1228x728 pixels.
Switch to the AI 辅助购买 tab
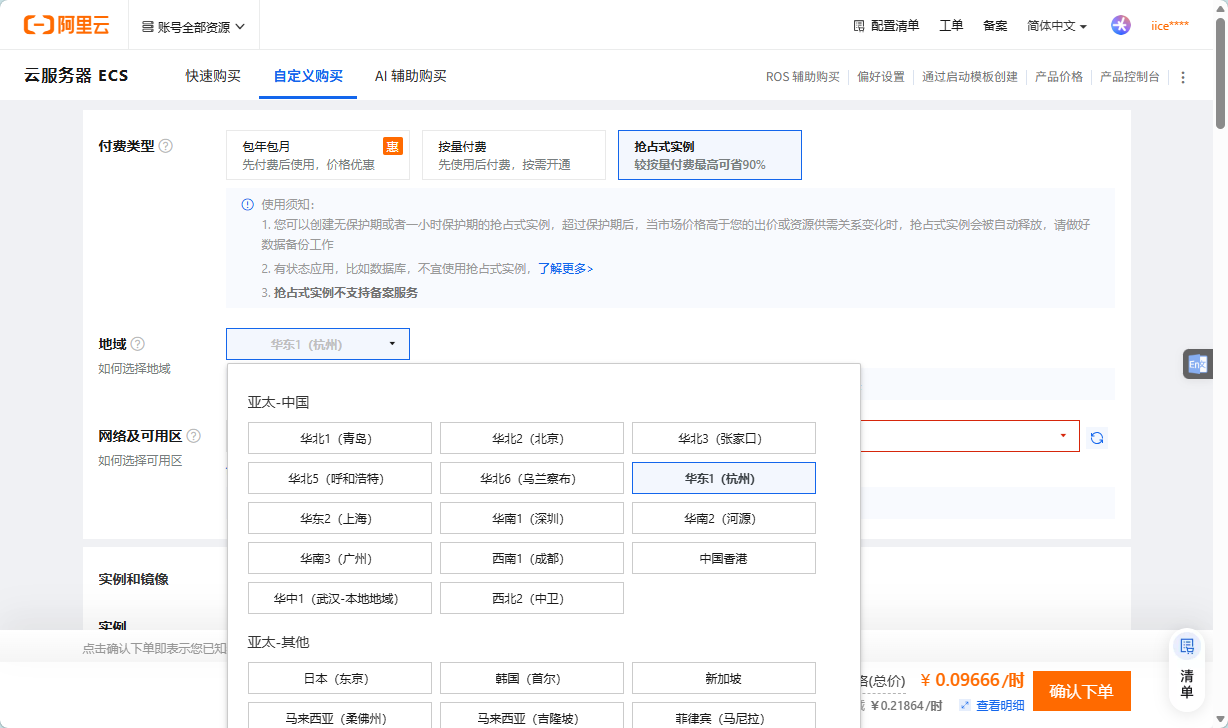click(411, 76)
